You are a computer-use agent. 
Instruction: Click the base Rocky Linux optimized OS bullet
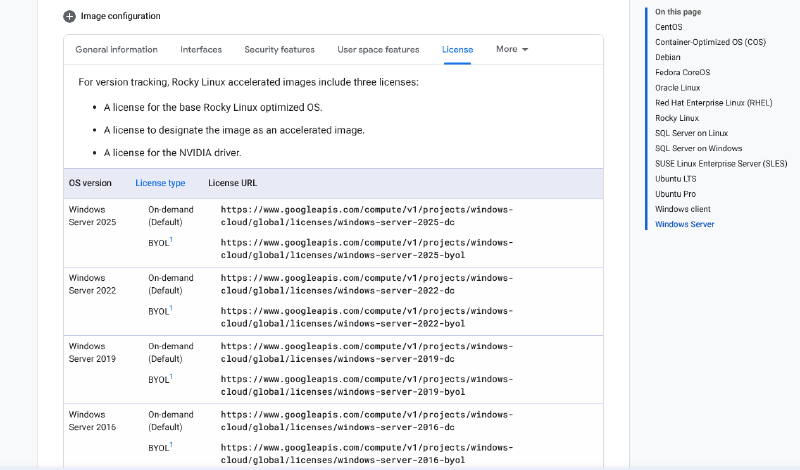(x=213, y=108)
